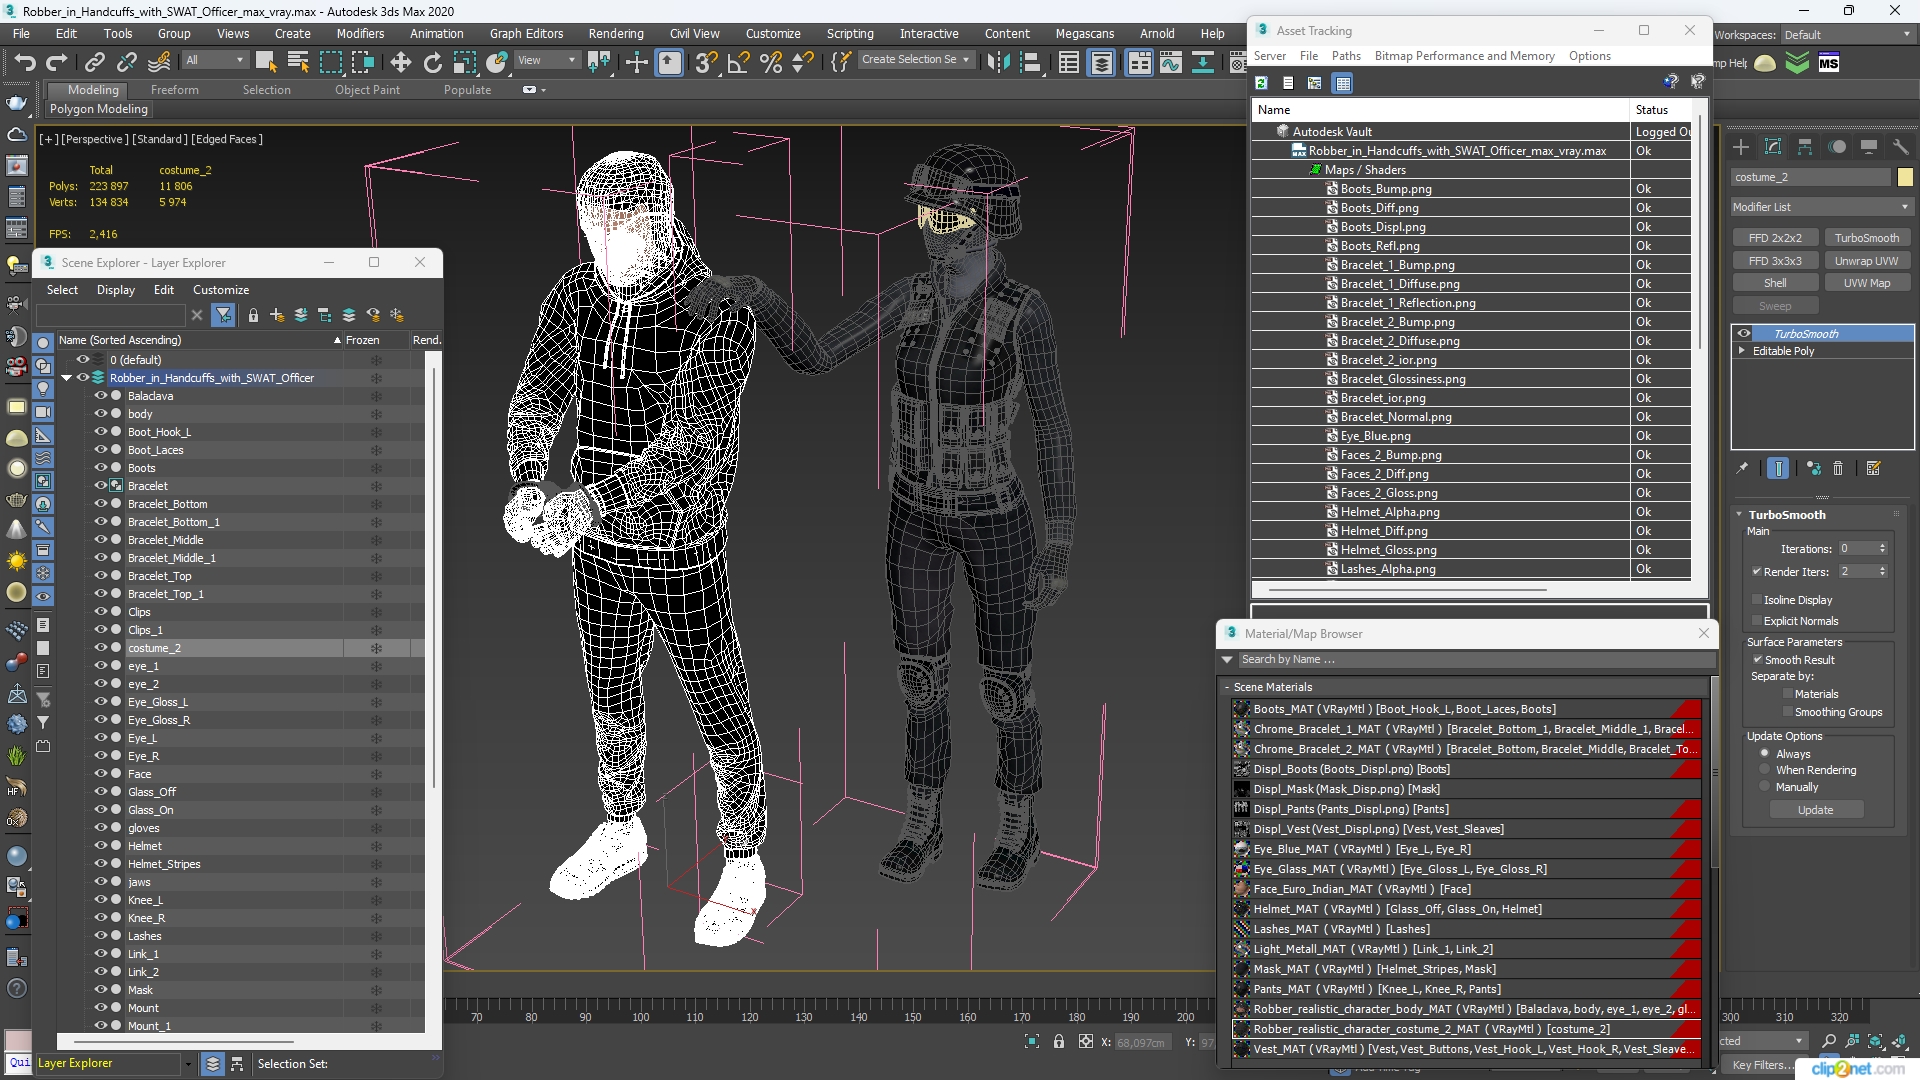Viewport: 1920px width, 1080px height.
Task: Open the Hierarchy command panel tab
Action: click(1805, 147)
